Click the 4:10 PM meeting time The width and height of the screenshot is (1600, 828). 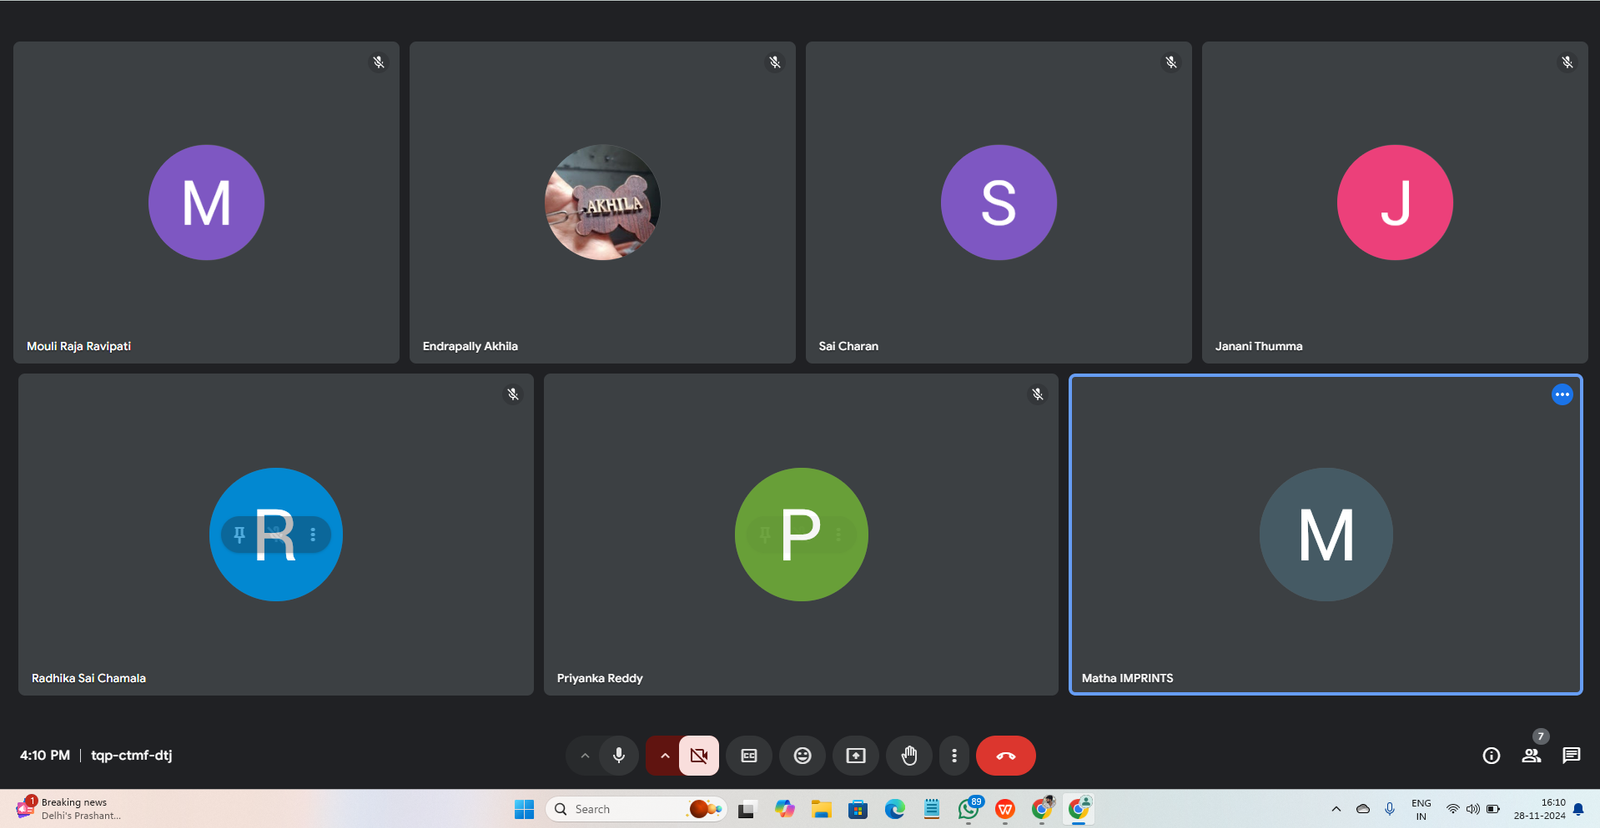(45, 755)
